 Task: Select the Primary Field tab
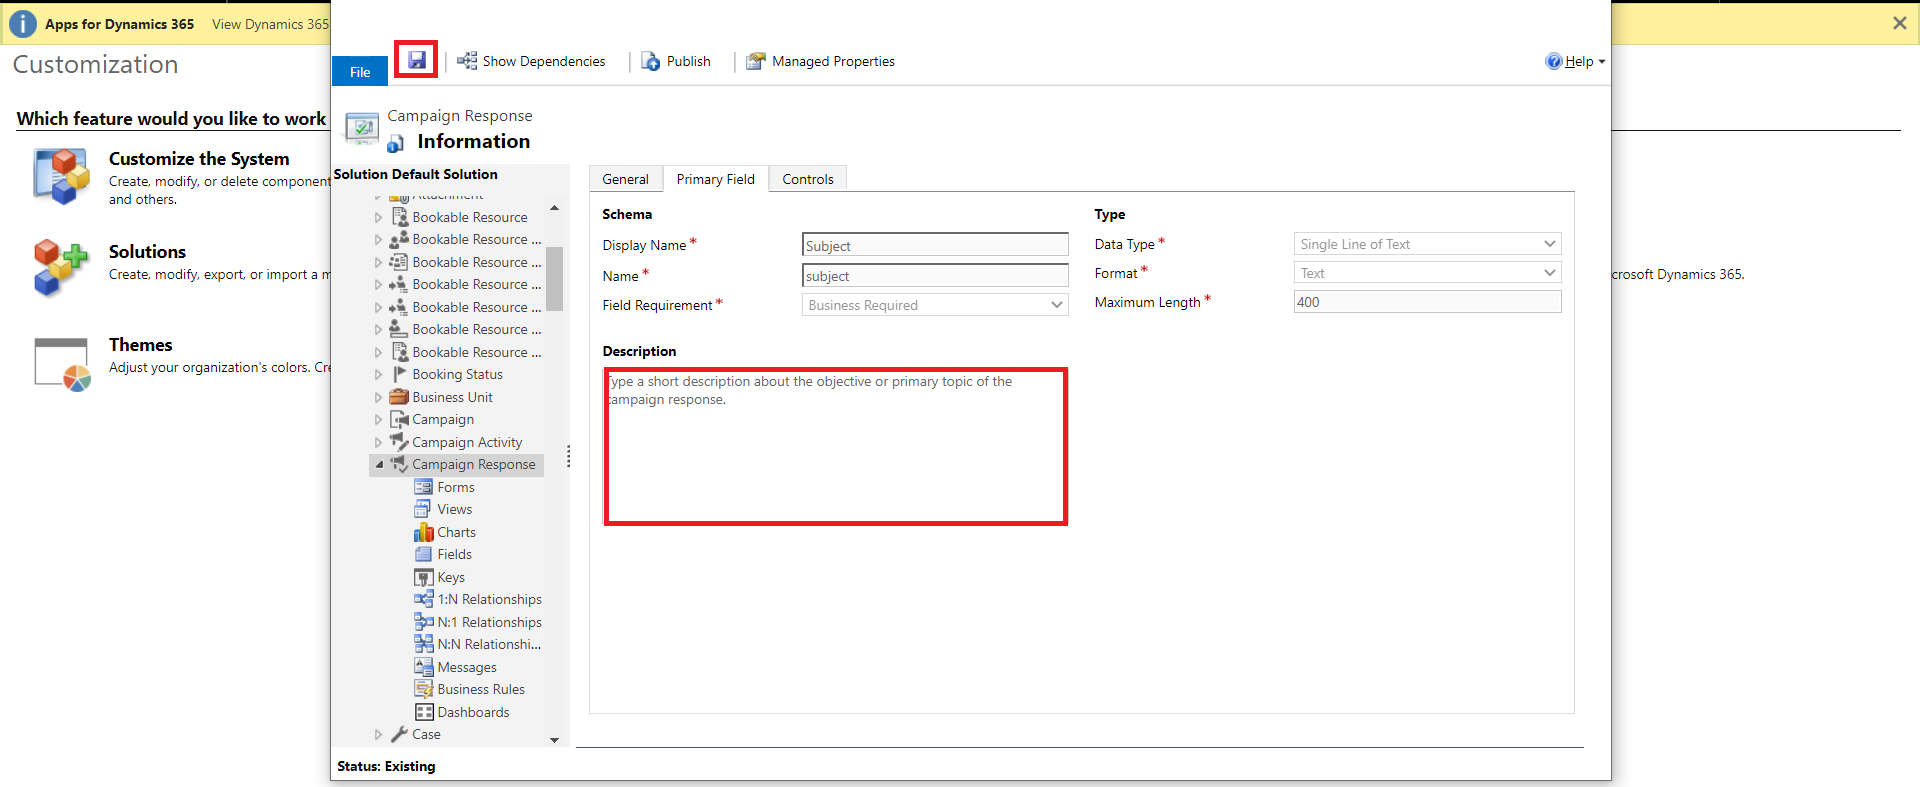pos(716,179)
